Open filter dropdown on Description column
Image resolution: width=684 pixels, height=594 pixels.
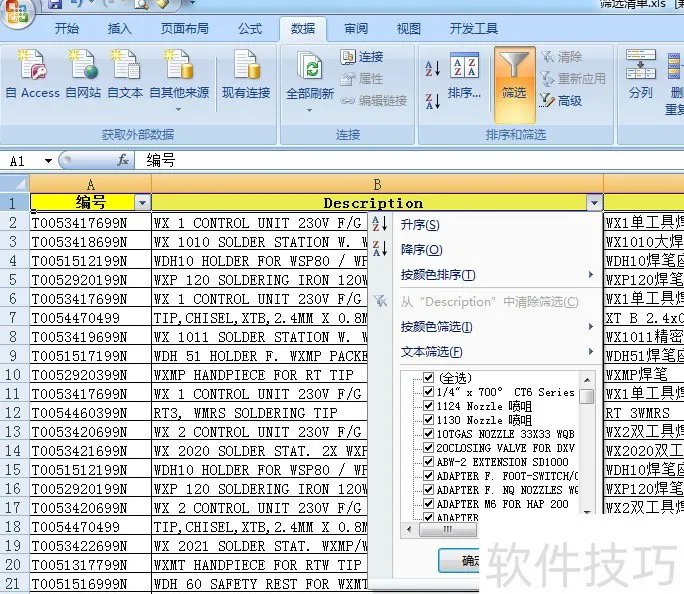pyautogui.click(x=594, y=203)
